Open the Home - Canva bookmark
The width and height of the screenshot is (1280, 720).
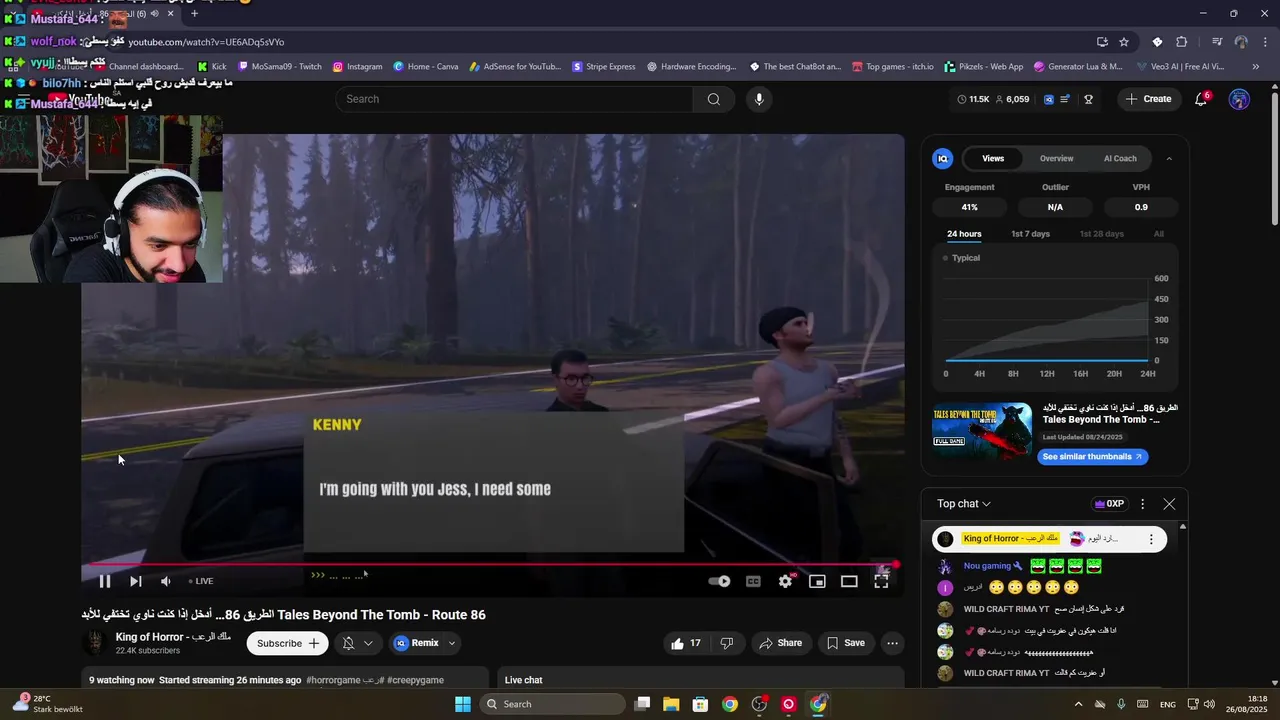click(x=426, y=67)
